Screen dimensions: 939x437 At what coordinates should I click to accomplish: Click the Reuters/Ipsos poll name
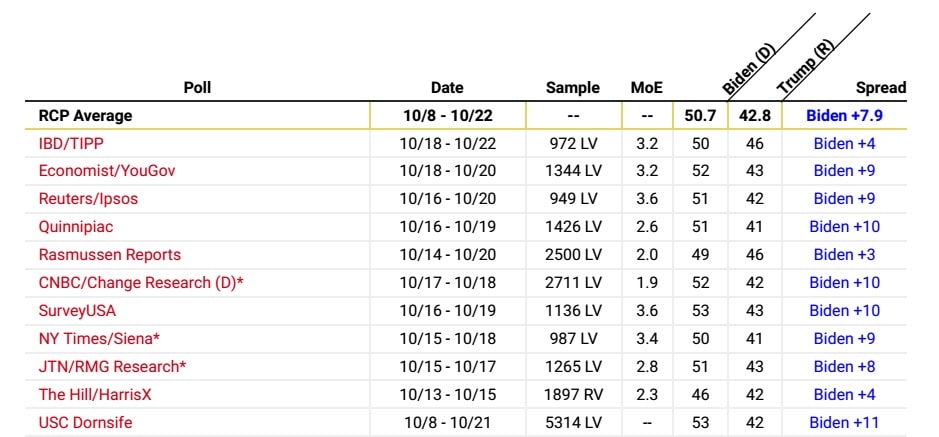[x=88, y=199]
